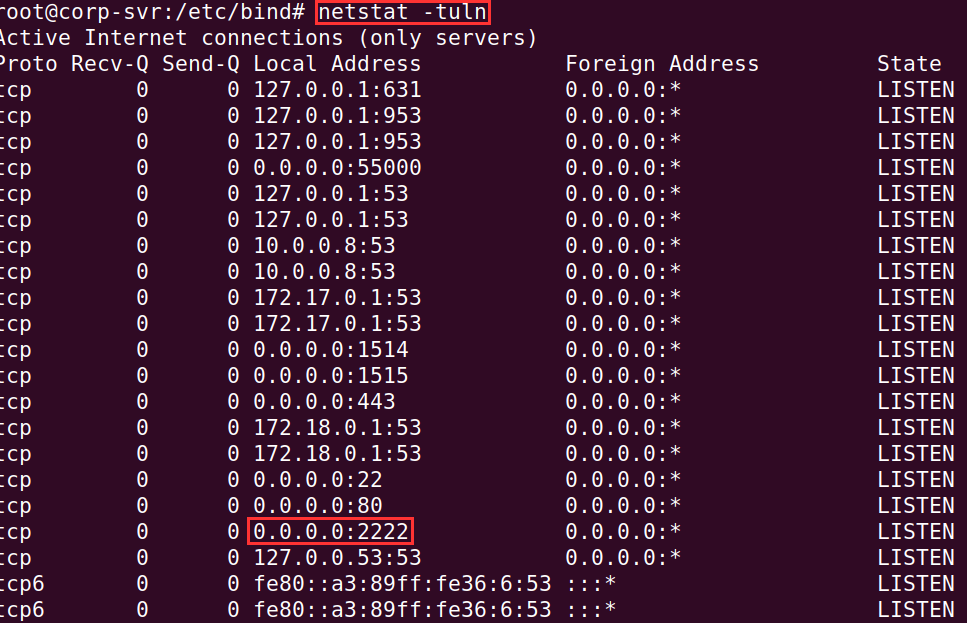Click the Recv-Q column header

(109, 64)
